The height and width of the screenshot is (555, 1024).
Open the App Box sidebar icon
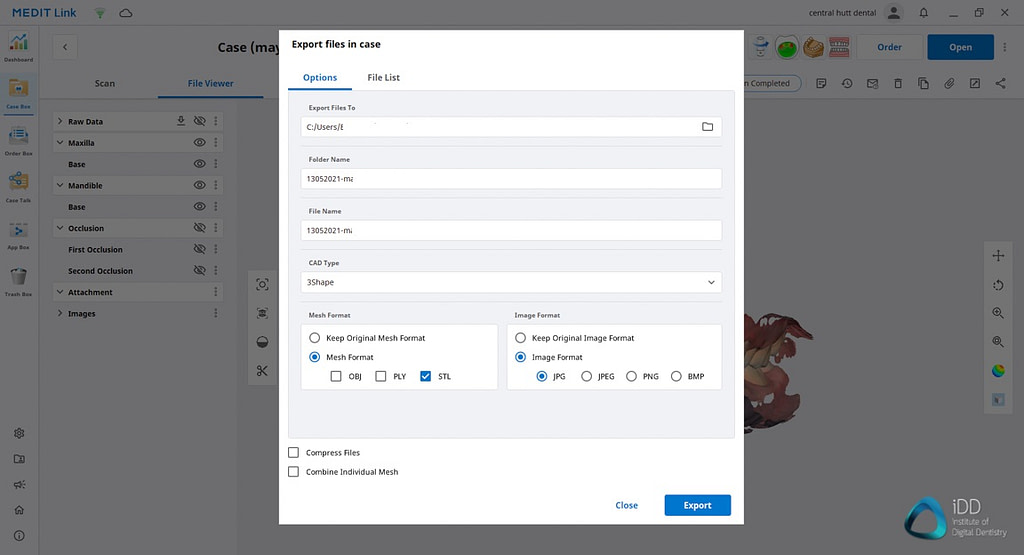tap(18, 232)
